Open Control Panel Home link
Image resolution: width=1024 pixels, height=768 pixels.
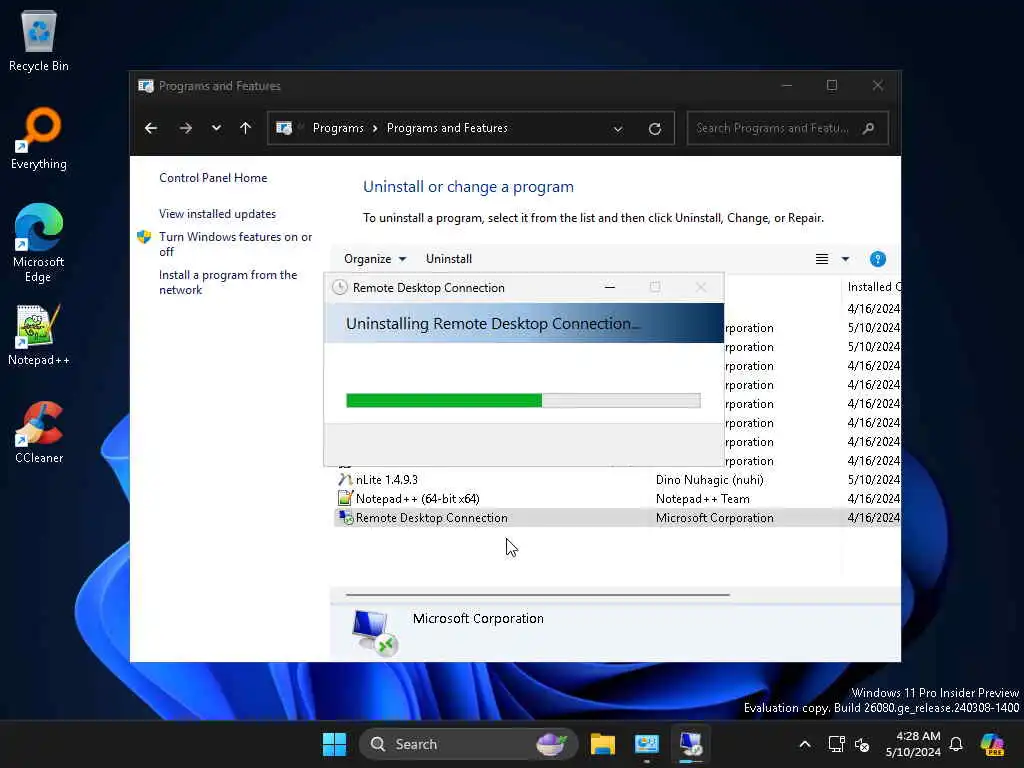213,178
